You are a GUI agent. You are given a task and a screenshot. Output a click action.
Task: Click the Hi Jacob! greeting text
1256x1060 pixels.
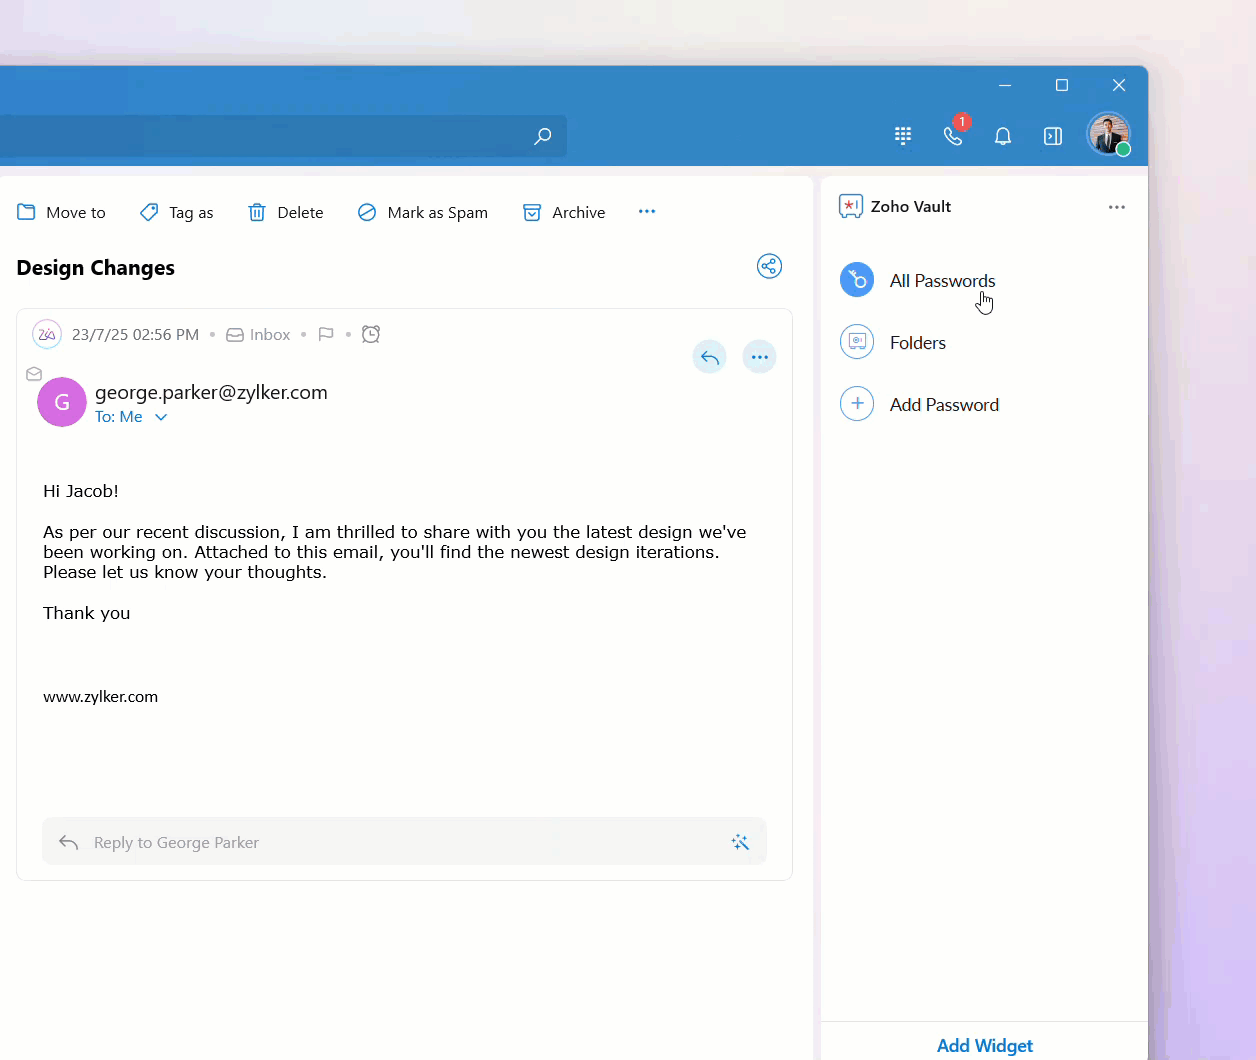point(81,491)
